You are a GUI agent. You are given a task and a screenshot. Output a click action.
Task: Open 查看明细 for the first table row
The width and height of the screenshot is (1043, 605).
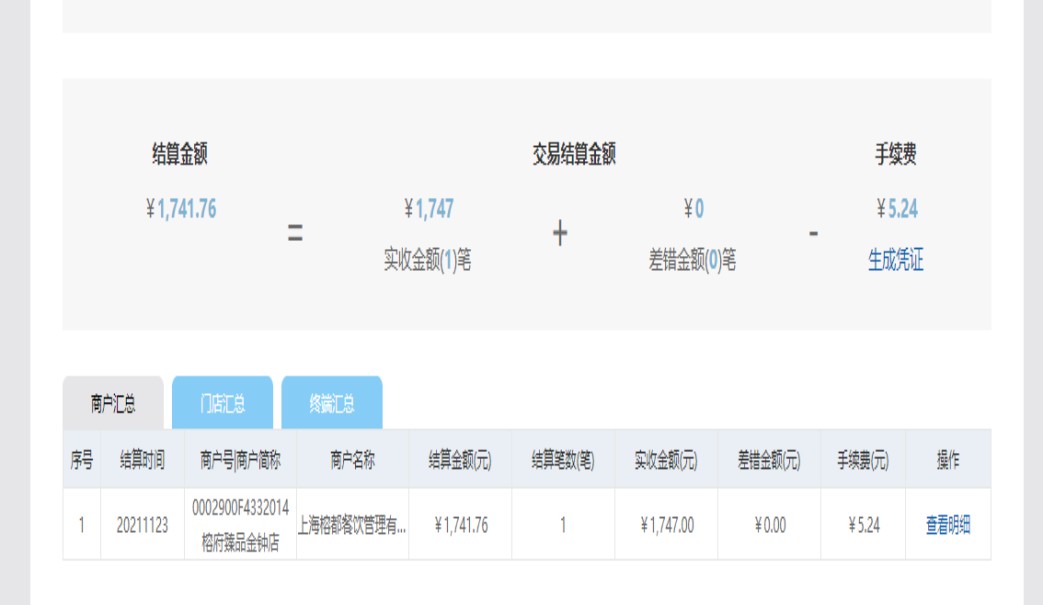[947, 525]
